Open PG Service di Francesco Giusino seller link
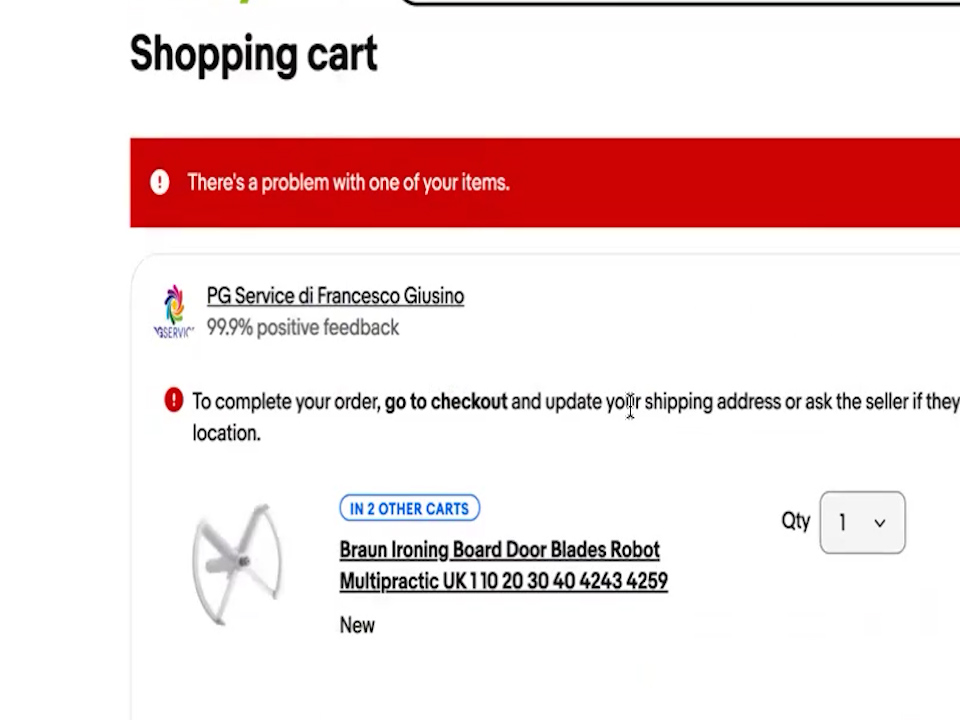This screenshot has height=720, width=960. pyautogui.click(x=335, y=296)
